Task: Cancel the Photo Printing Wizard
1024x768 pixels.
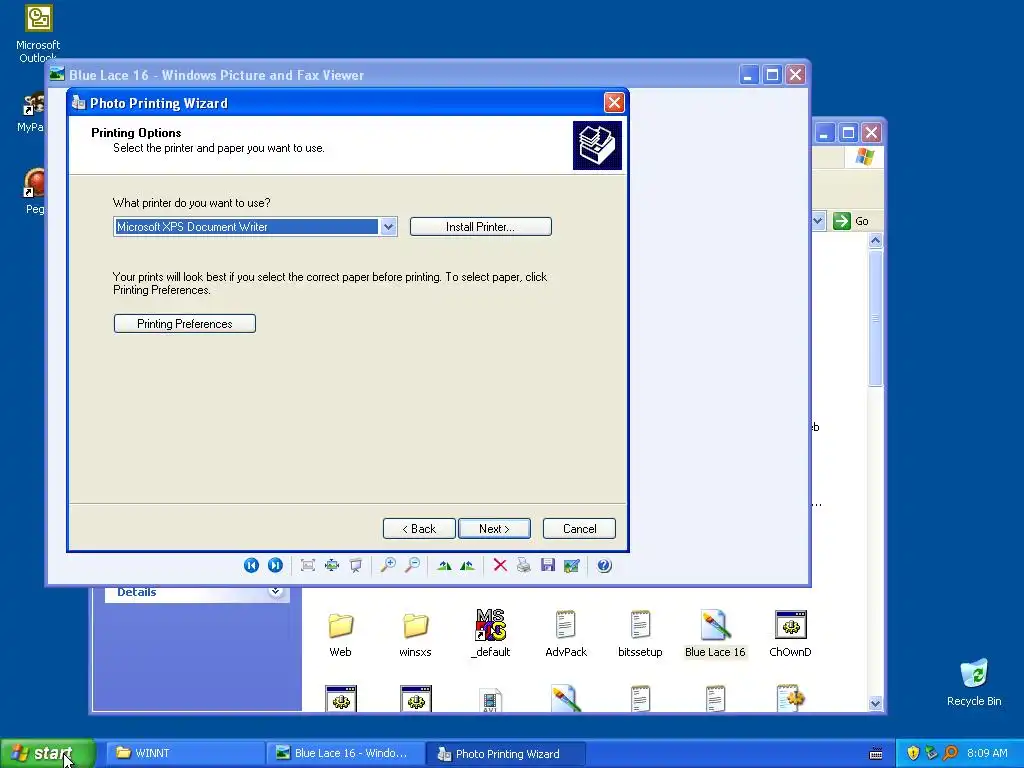Action: (579, 529)
